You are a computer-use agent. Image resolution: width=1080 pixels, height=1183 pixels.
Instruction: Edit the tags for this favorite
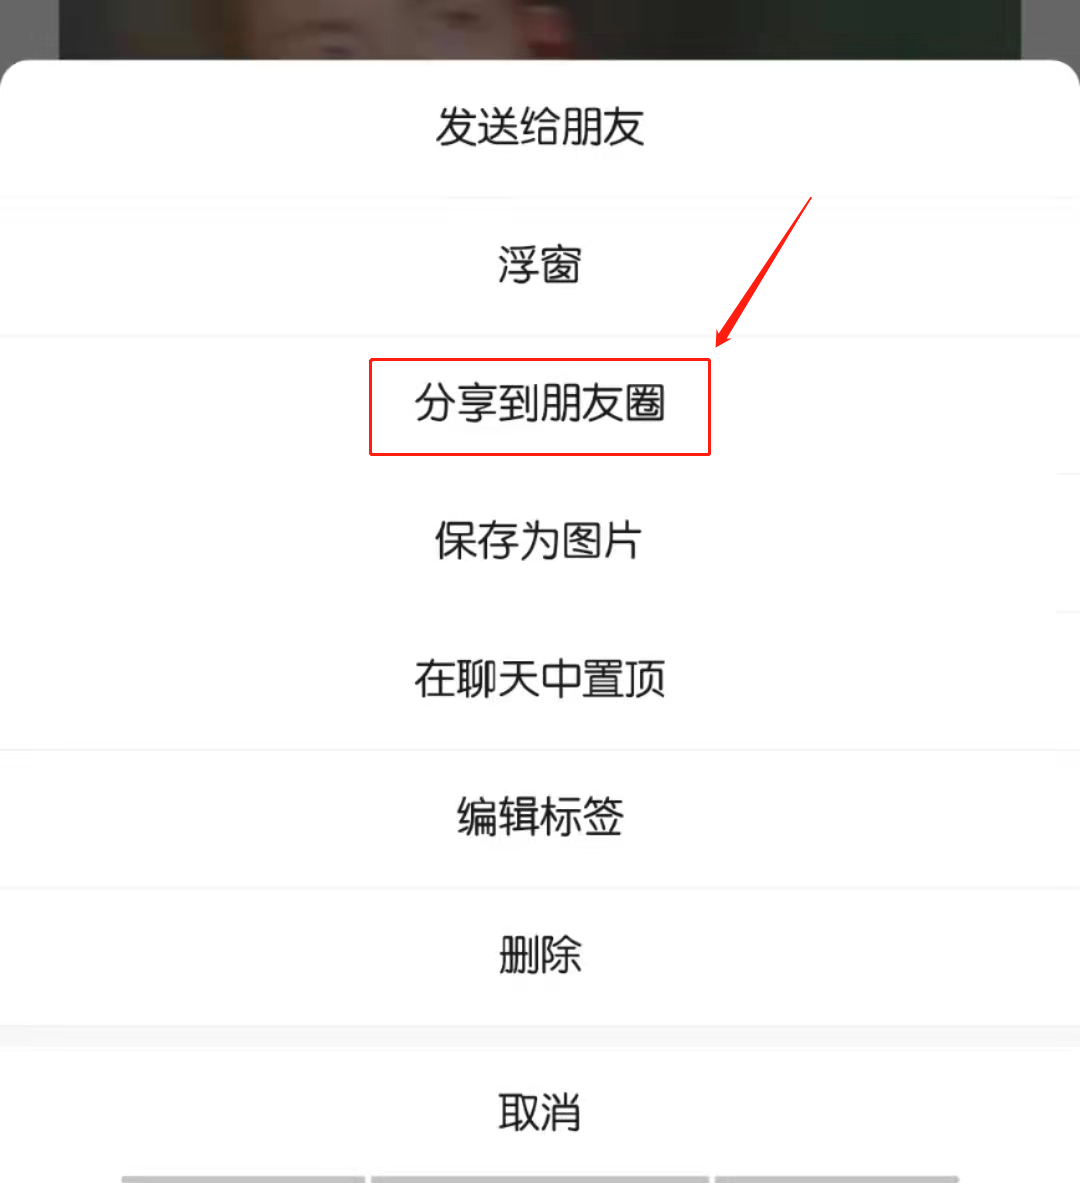[x=540, y=817]
